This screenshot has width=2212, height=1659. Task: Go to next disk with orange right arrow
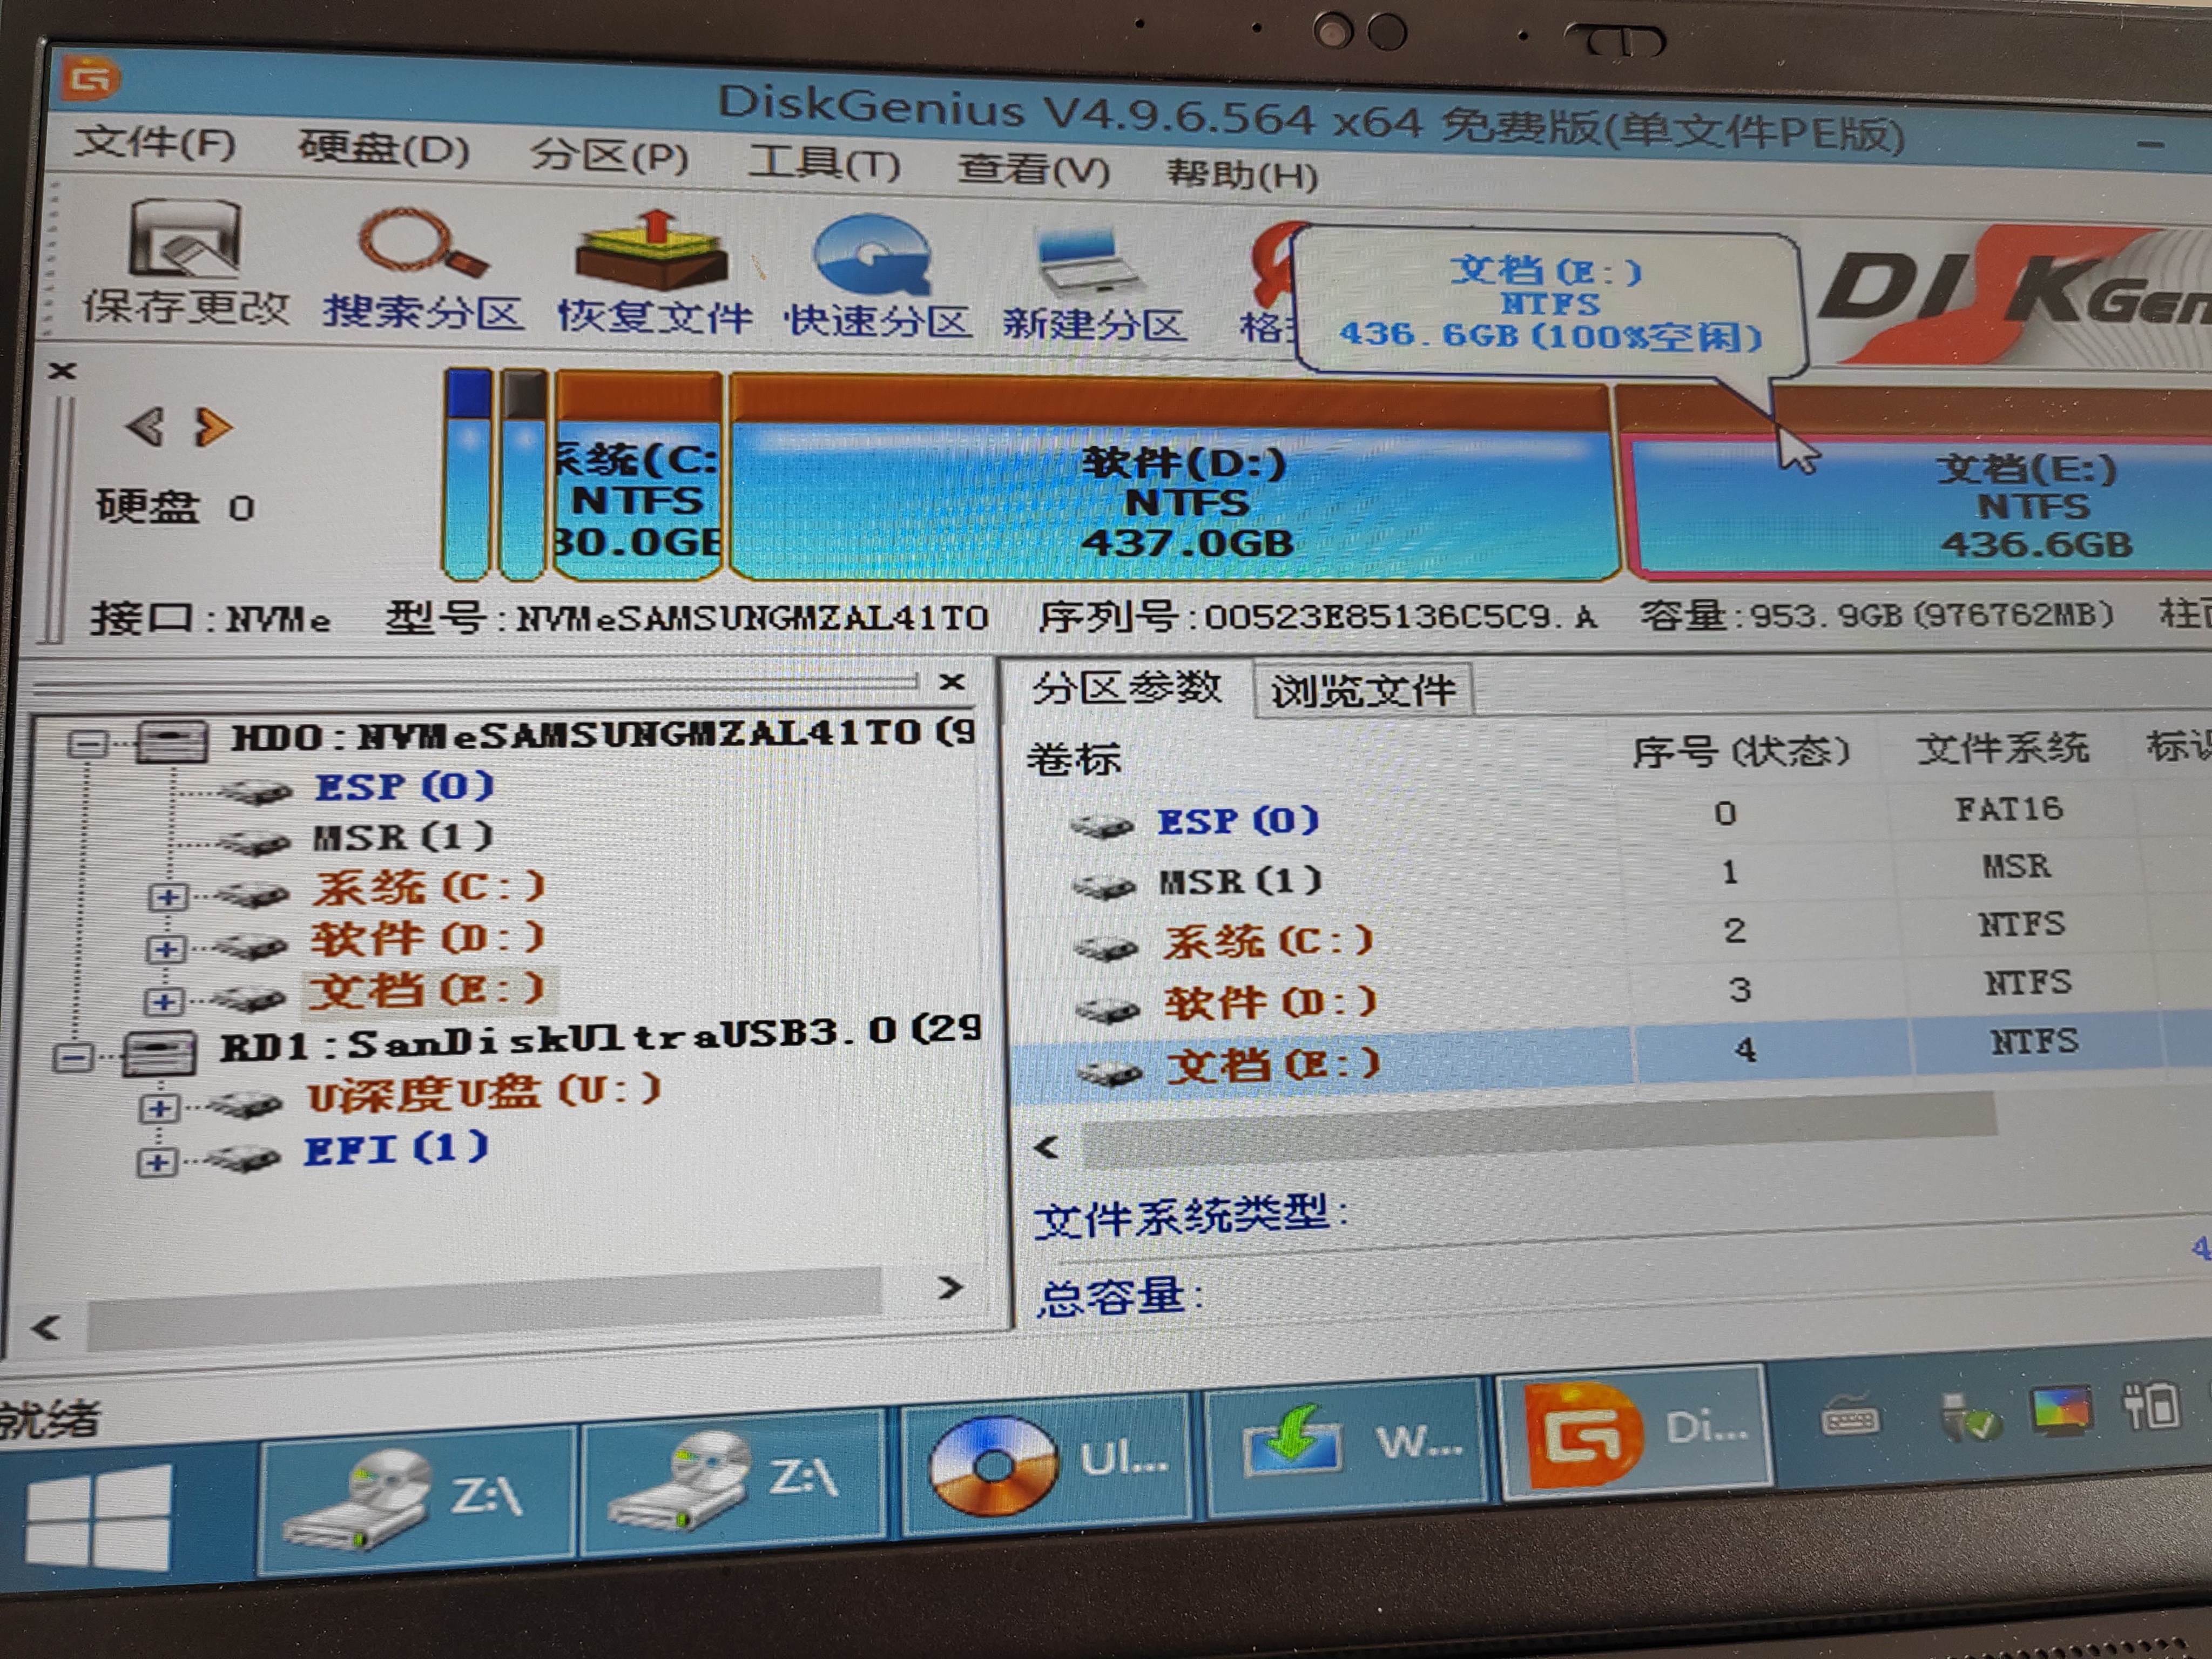(x=213, y=428)
